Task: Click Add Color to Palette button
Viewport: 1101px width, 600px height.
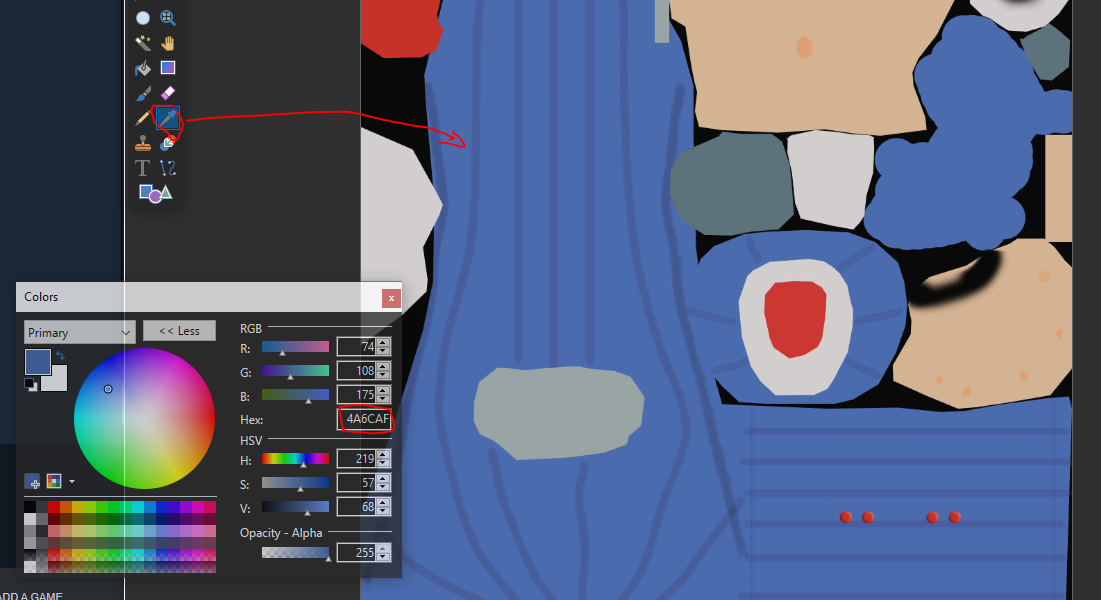Action: [x=32, y=481]
